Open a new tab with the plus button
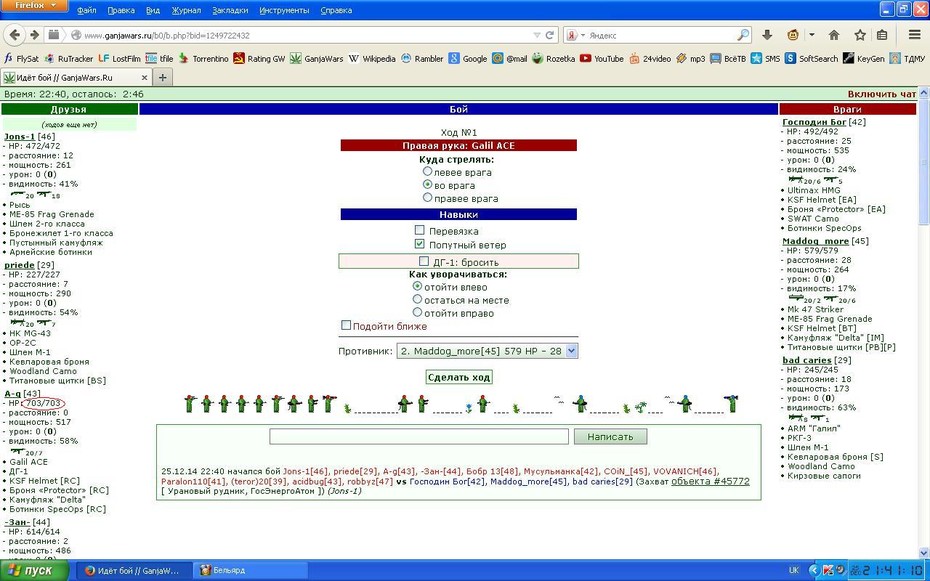Image resolution: width=930 pixels, height=581 pixels. [163, 78]
